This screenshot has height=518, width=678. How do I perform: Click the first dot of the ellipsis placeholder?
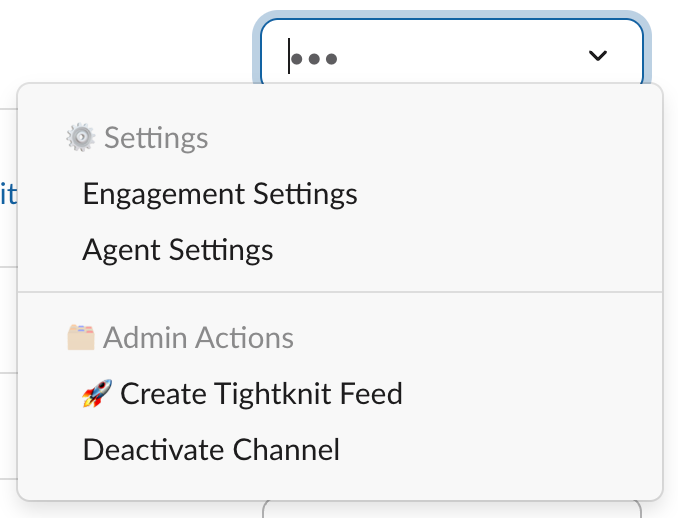point(297,59)
